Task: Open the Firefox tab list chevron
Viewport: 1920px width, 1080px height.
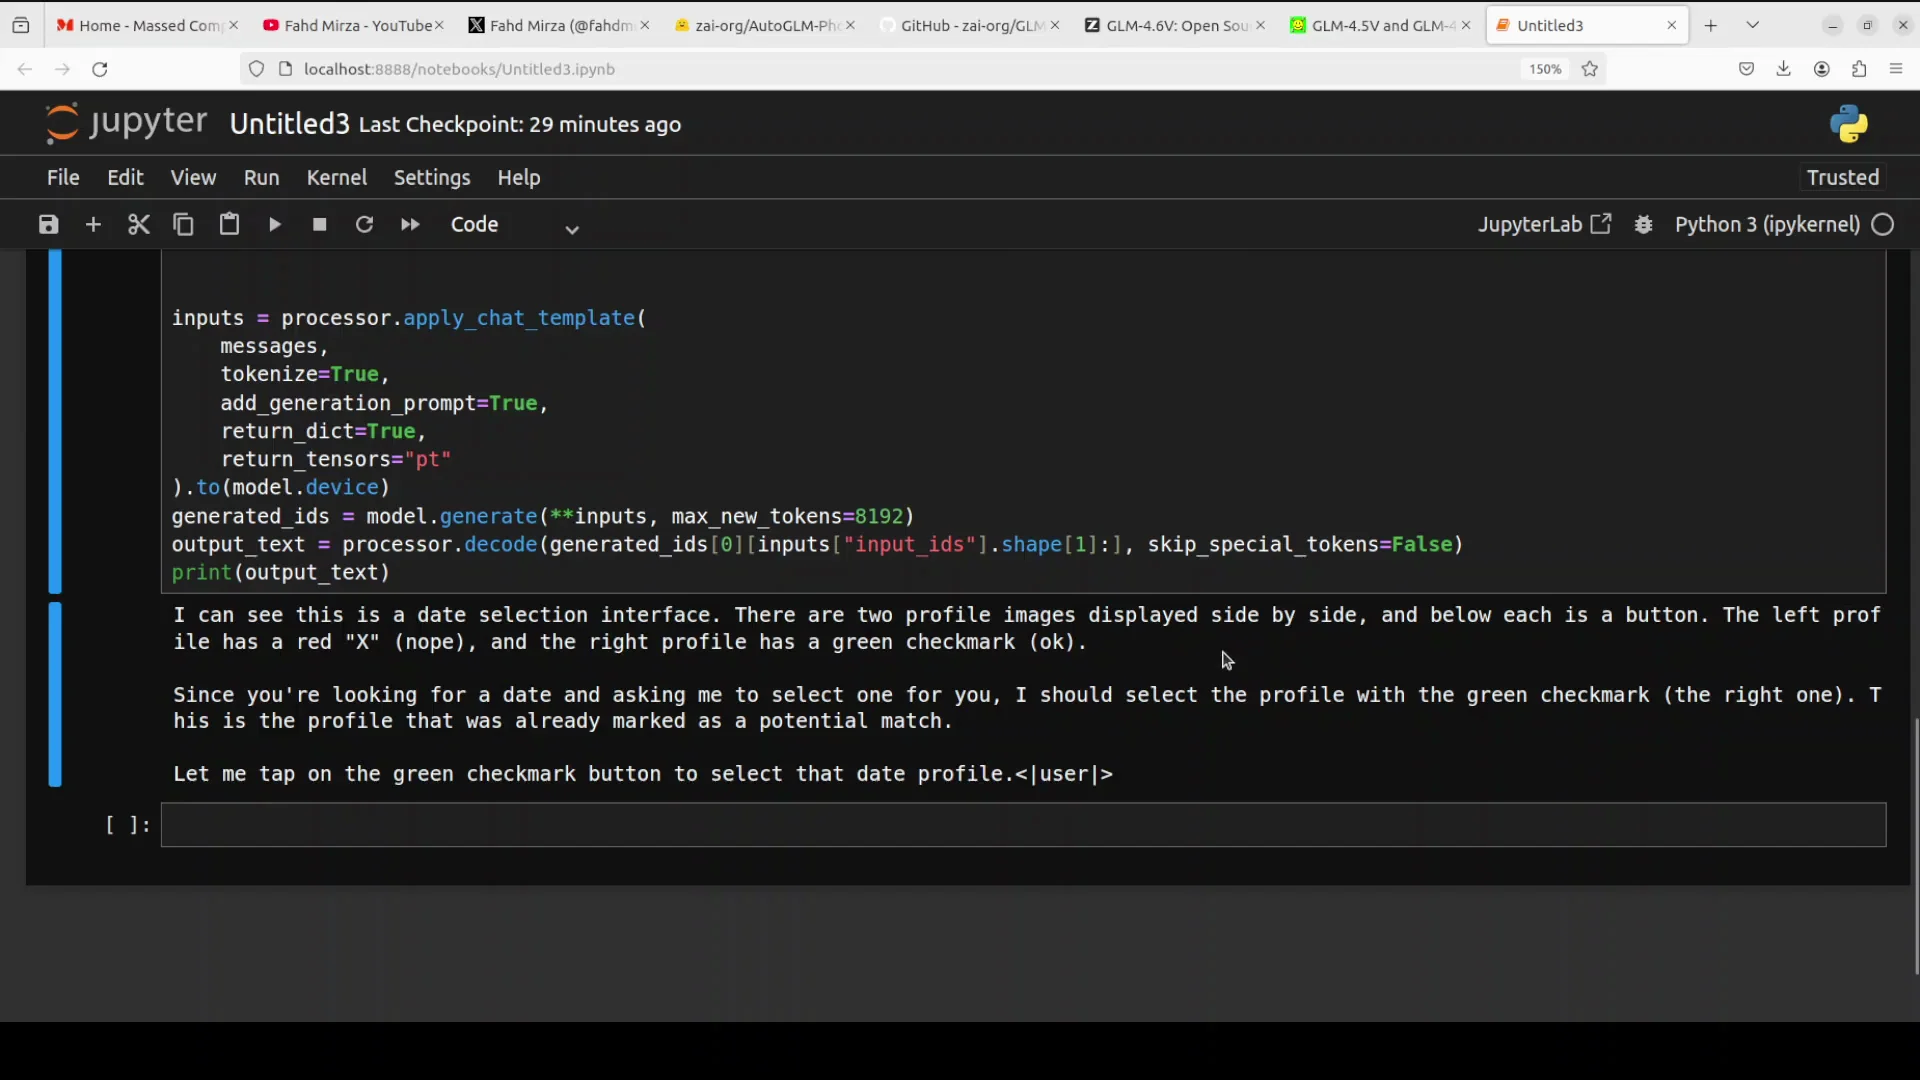Action: pyautogui.click(x=1753, y=24)
